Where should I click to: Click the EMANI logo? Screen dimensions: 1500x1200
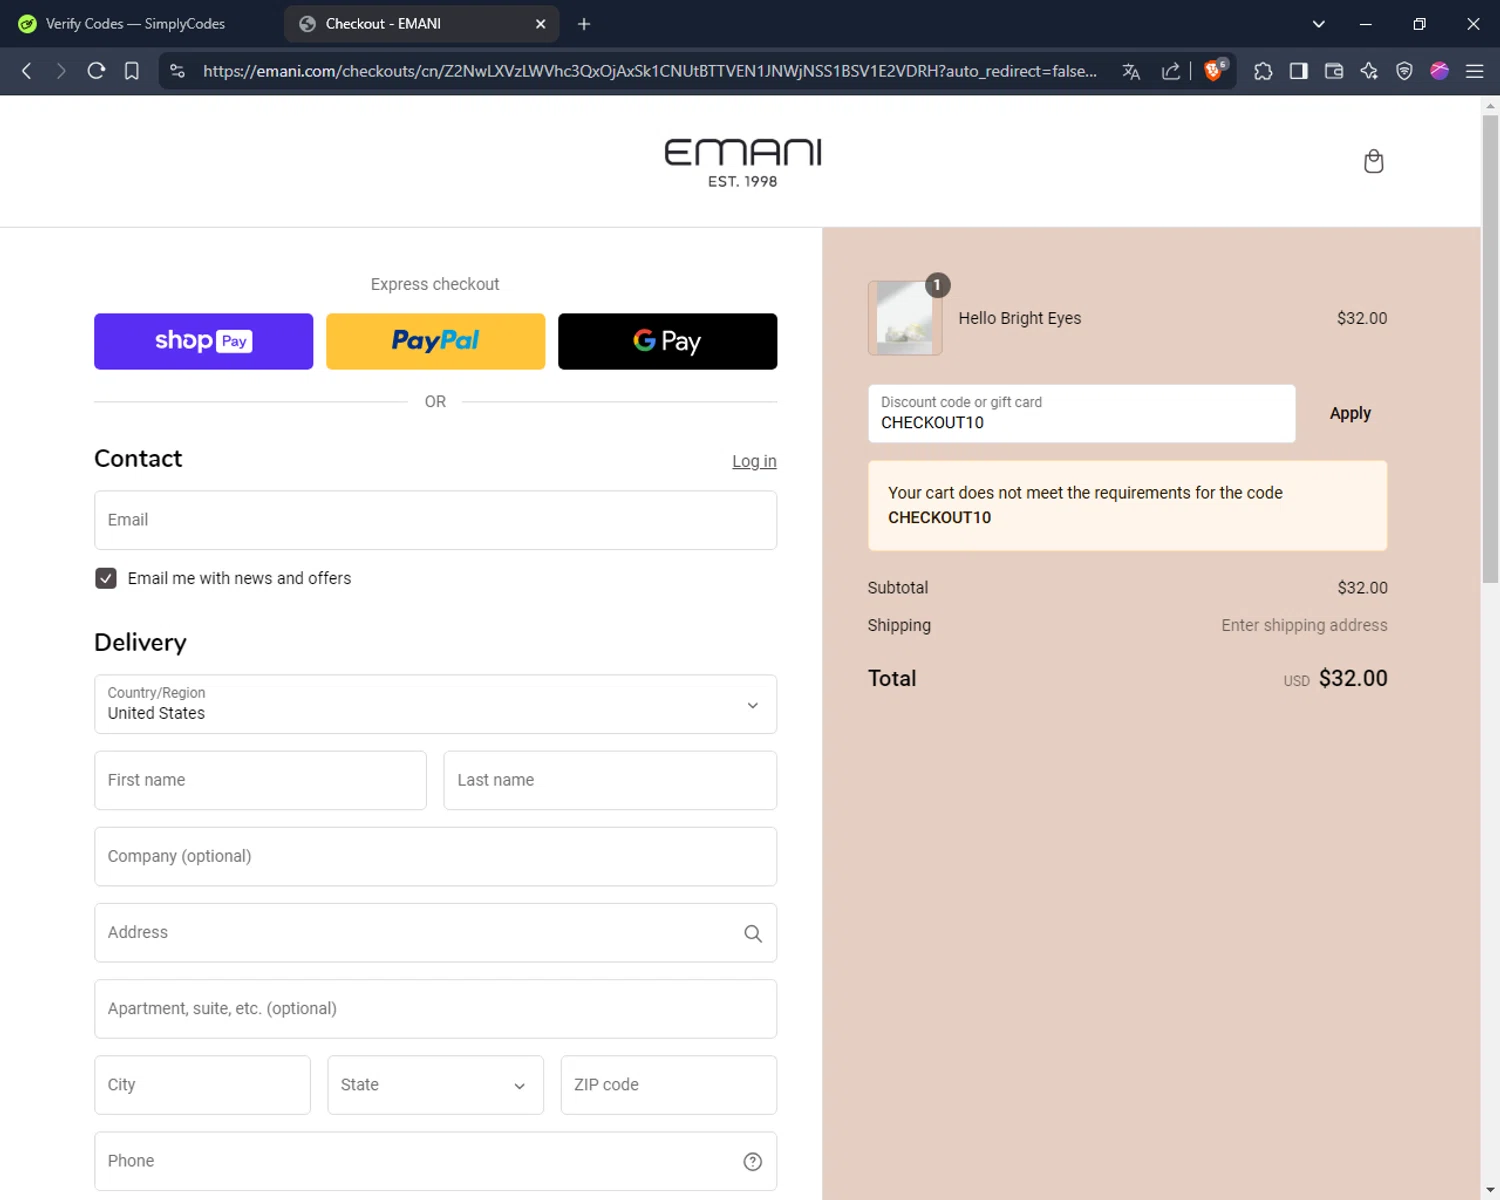coord(743,163)
